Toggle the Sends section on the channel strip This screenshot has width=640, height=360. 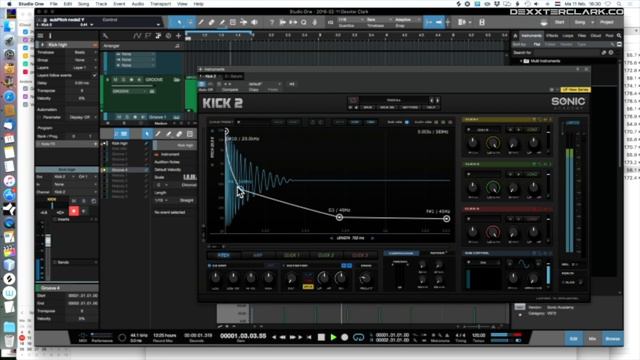[x=56, y=262]
